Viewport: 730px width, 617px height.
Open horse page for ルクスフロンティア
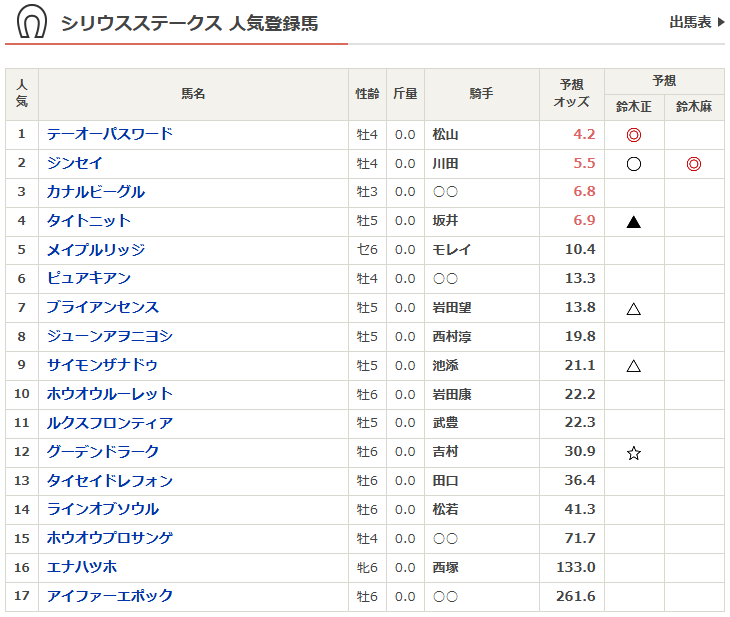click(110, 423)
